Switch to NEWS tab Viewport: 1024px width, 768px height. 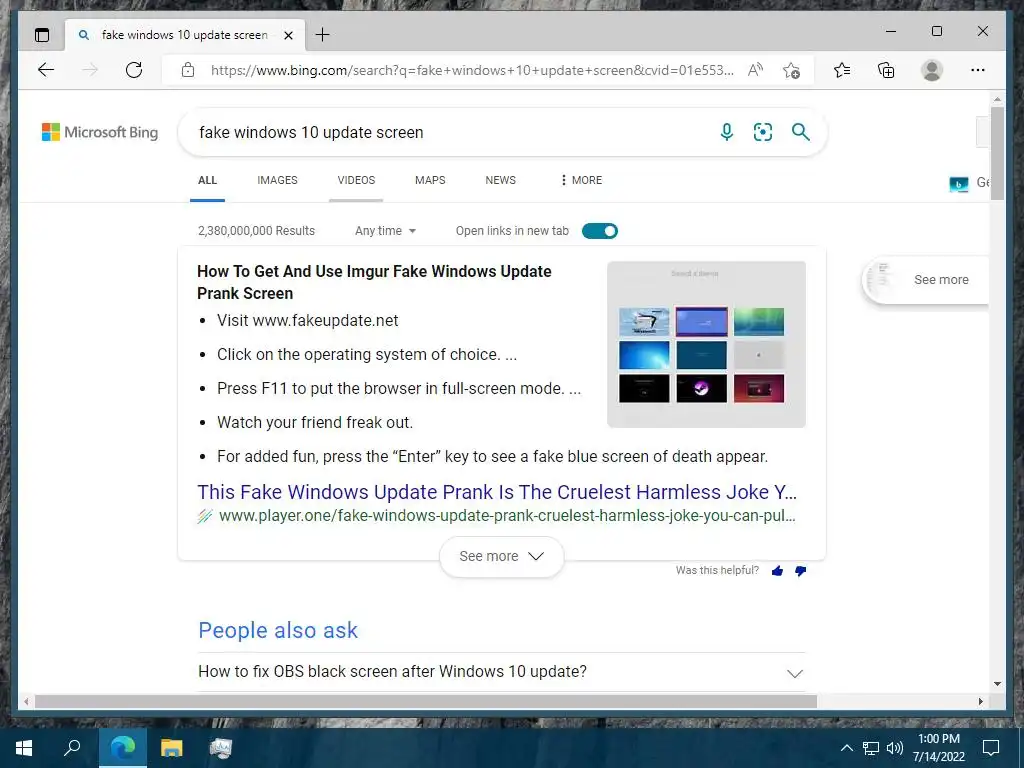click(x=500, y=180)
